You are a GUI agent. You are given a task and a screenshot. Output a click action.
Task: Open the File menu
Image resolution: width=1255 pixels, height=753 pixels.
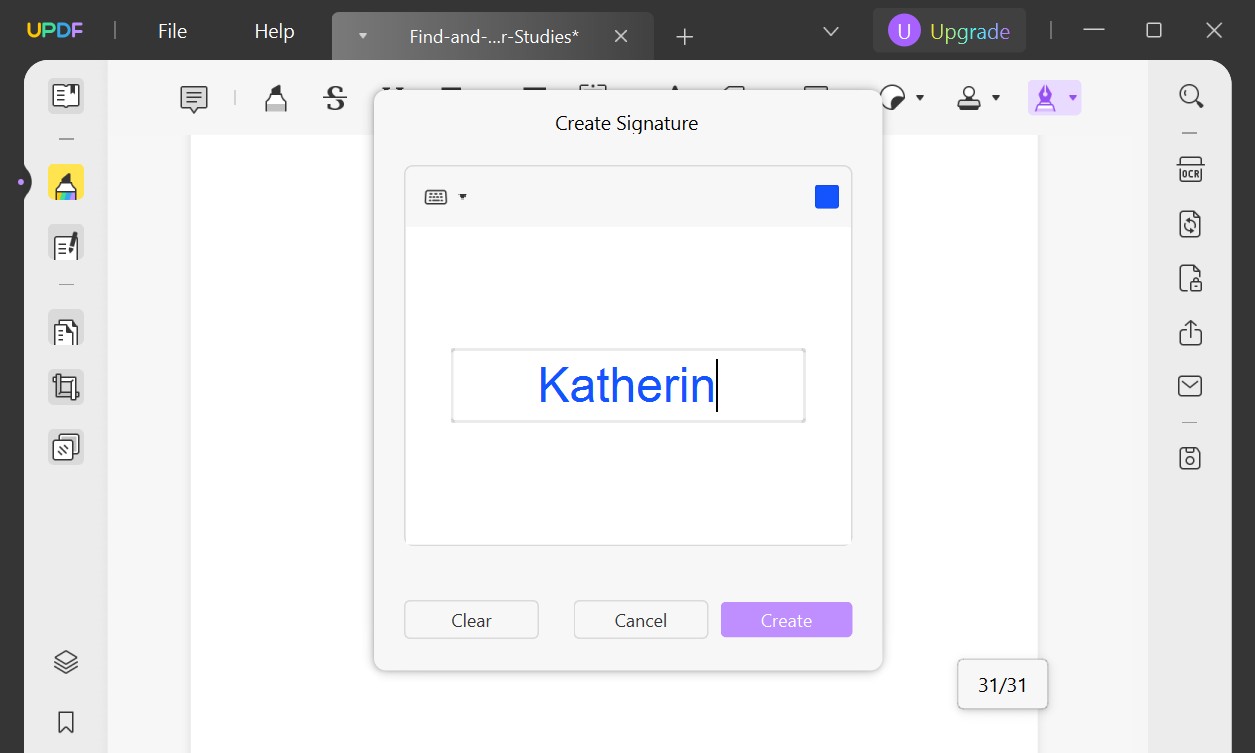pyautogui.click(x=171, y=31)
